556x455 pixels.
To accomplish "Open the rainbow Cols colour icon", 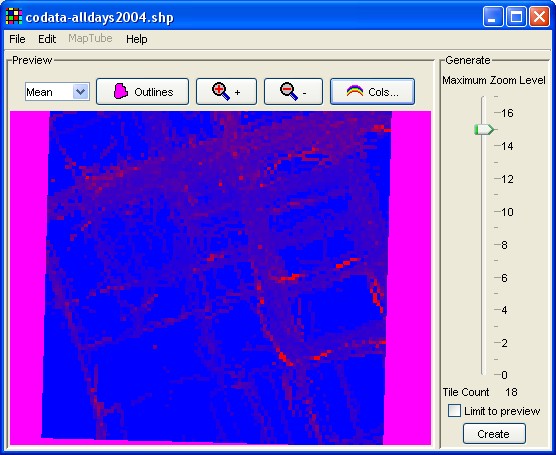I will 355,91.
